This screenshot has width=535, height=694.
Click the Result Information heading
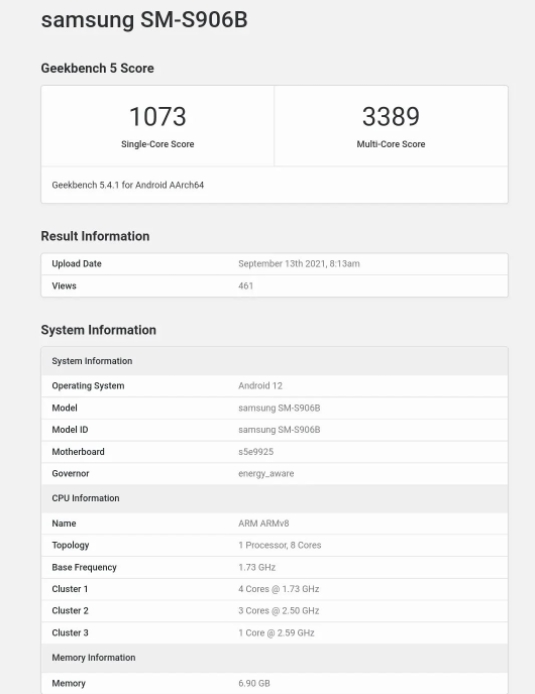(x=95, y=236)
